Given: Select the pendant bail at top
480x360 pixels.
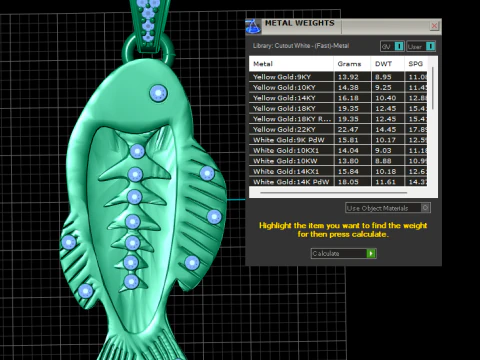Looking at the screenshot, I should [149, 27].
